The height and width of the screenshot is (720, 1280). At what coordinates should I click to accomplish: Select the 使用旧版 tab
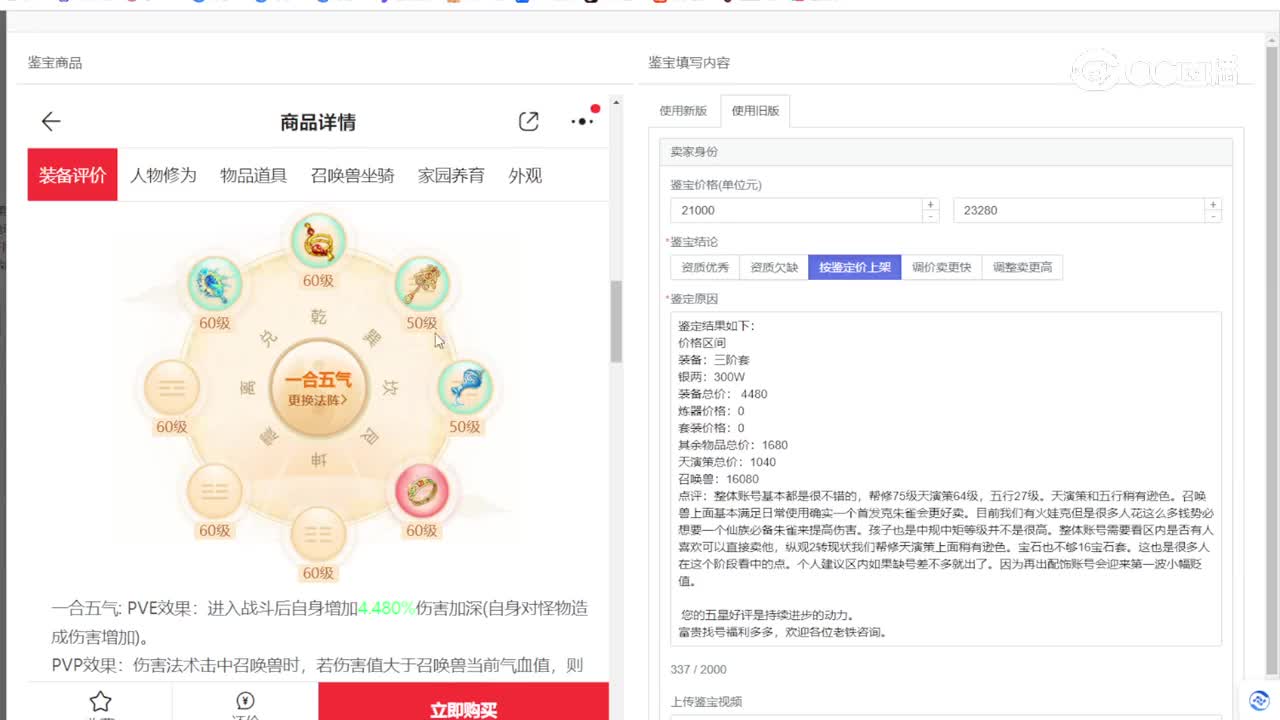tap(755, 111)
